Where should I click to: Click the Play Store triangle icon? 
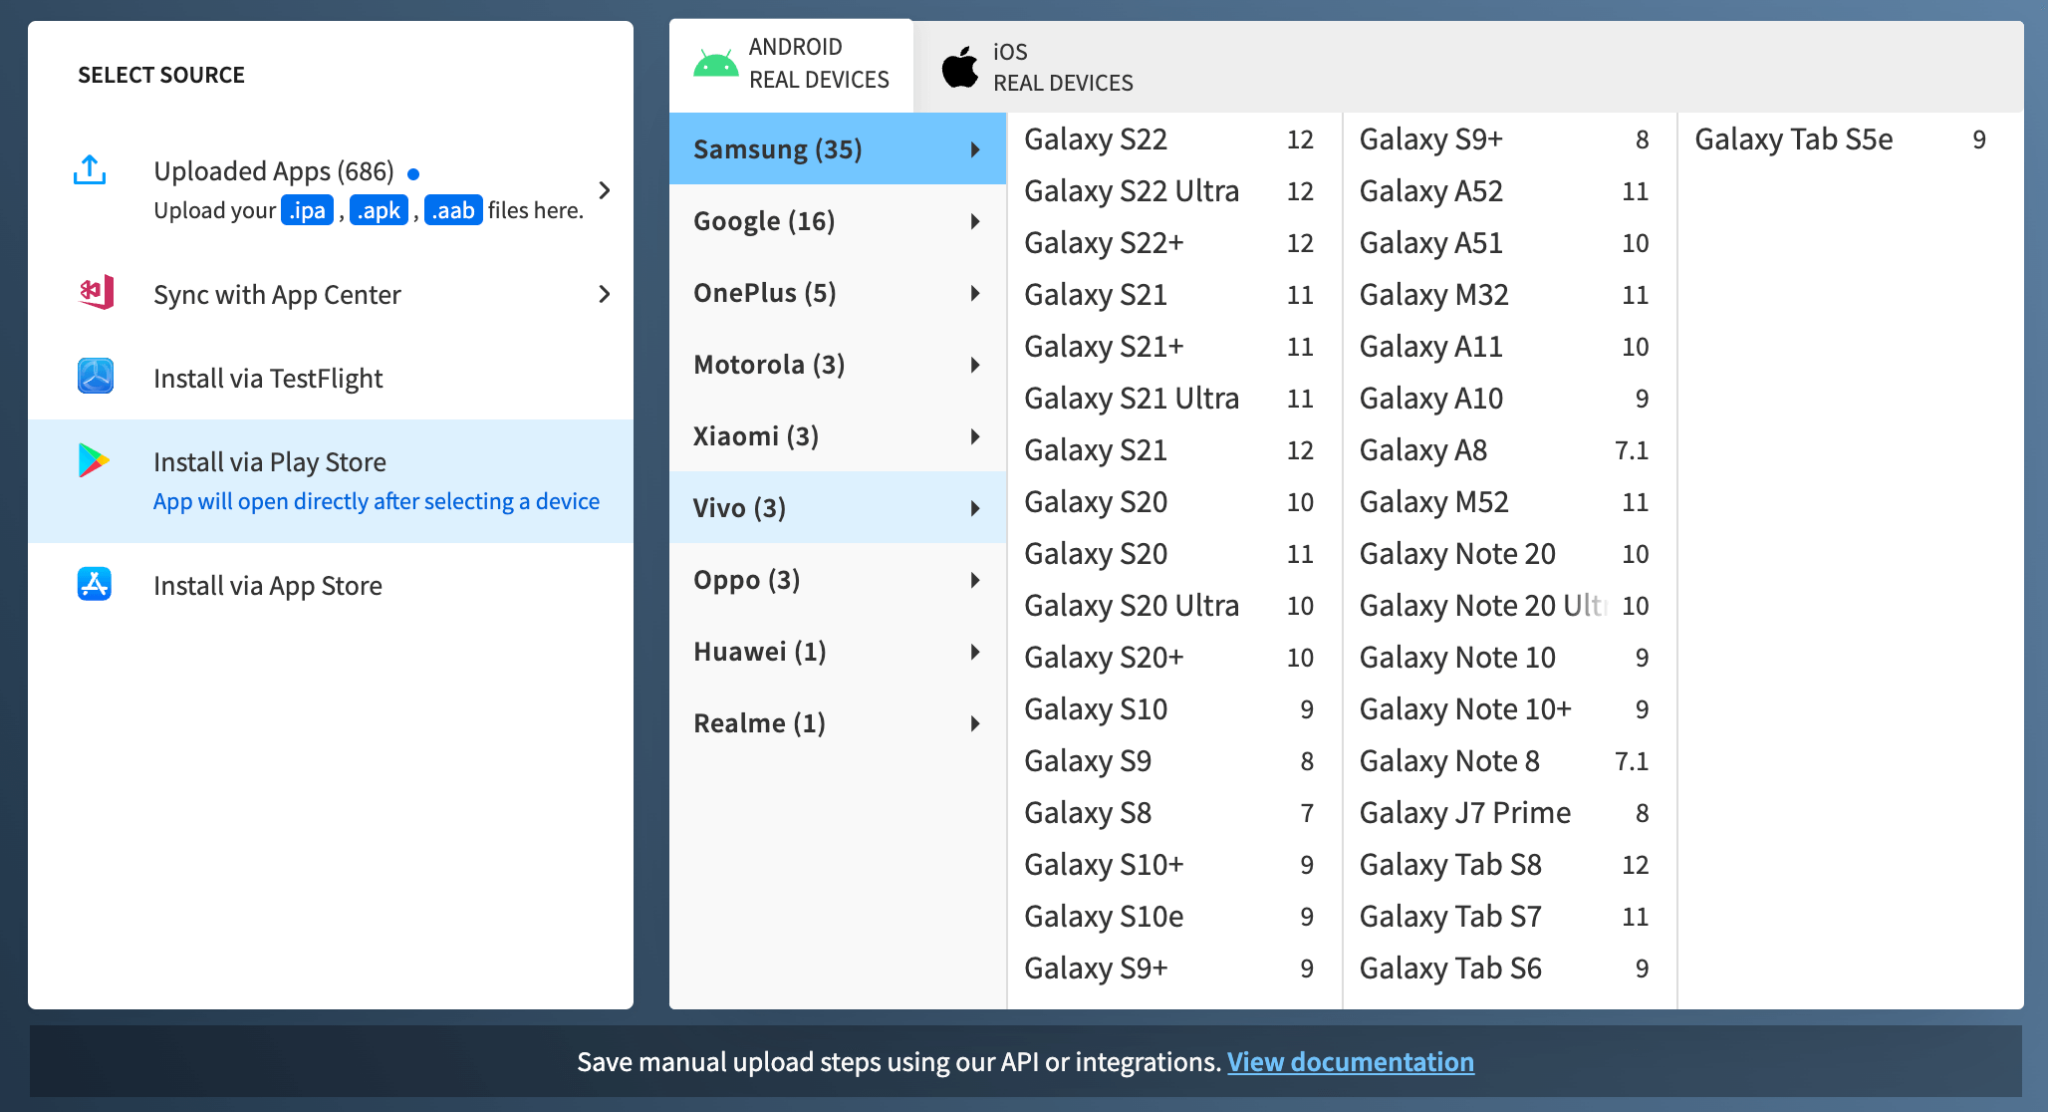(92, 461)
